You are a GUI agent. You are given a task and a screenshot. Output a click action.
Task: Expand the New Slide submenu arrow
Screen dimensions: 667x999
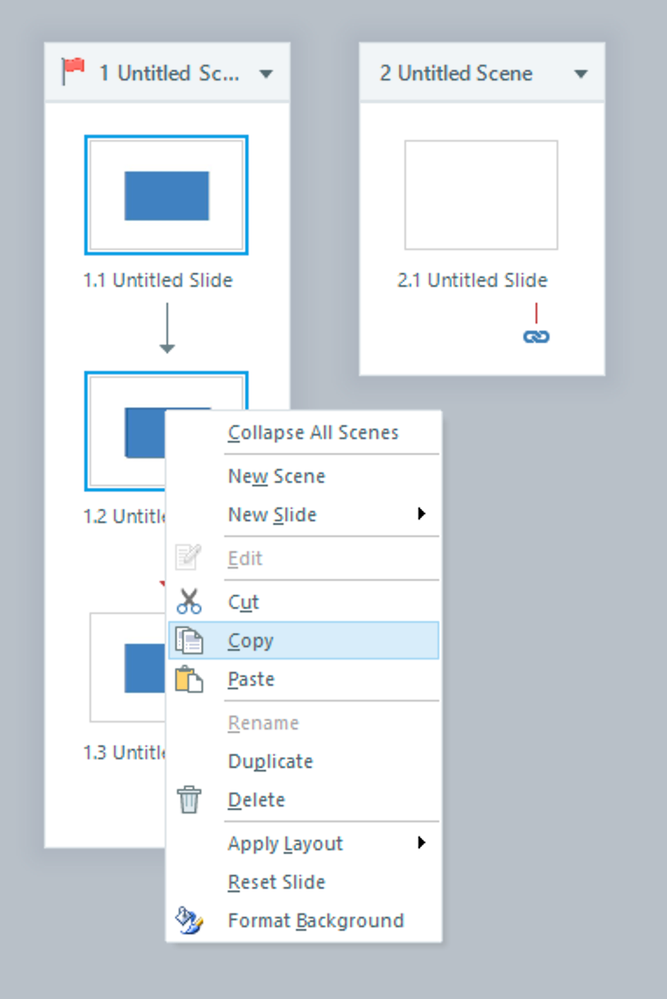coord(422,514)
